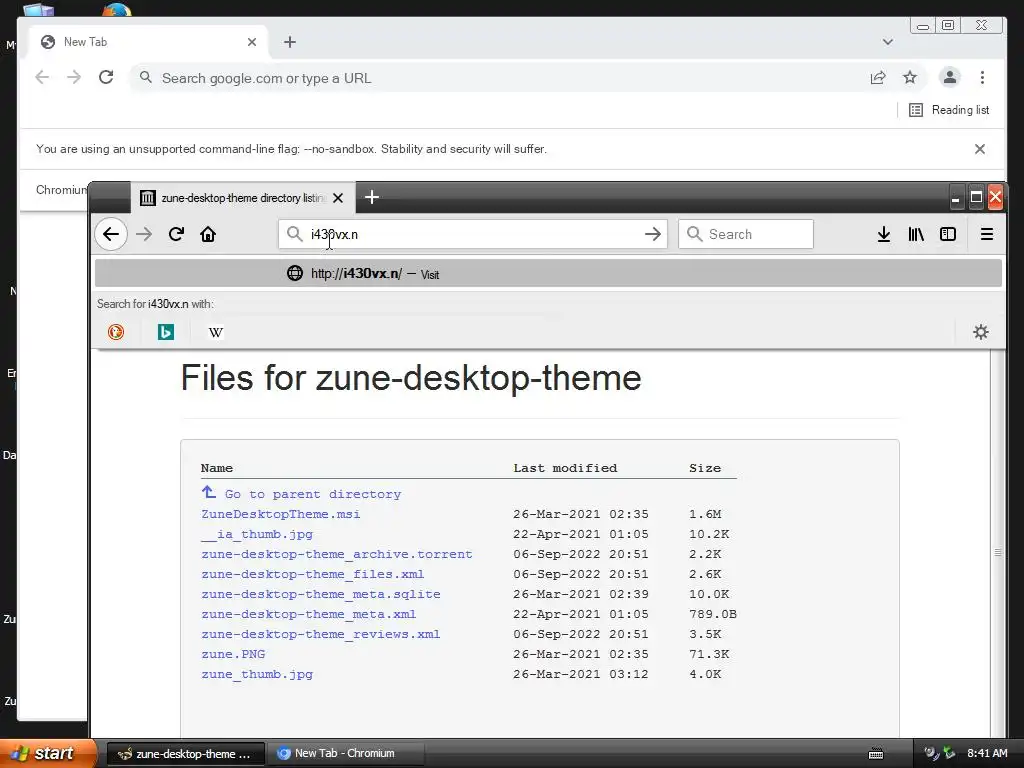Go back in the Chromium window

[42, 77]
